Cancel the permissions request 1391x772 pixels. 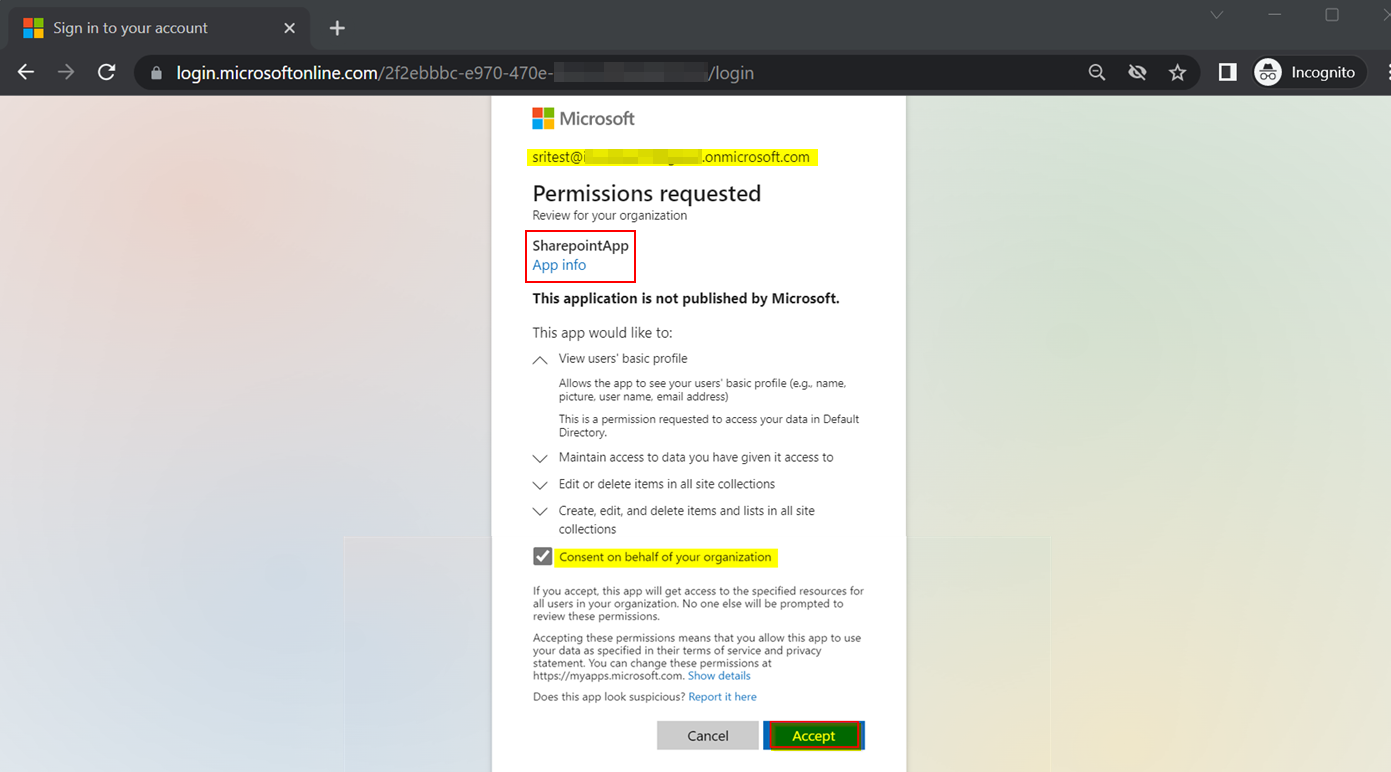coord(708,735)
